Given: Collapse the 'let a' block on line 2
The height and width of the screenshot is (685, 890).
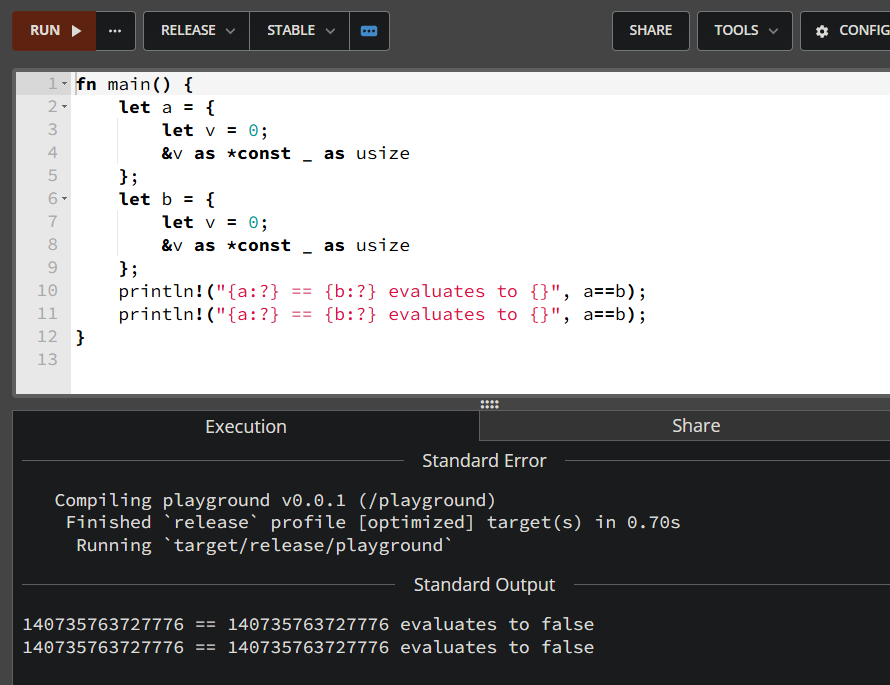Looking at the screenshot, I should (65, 107).
